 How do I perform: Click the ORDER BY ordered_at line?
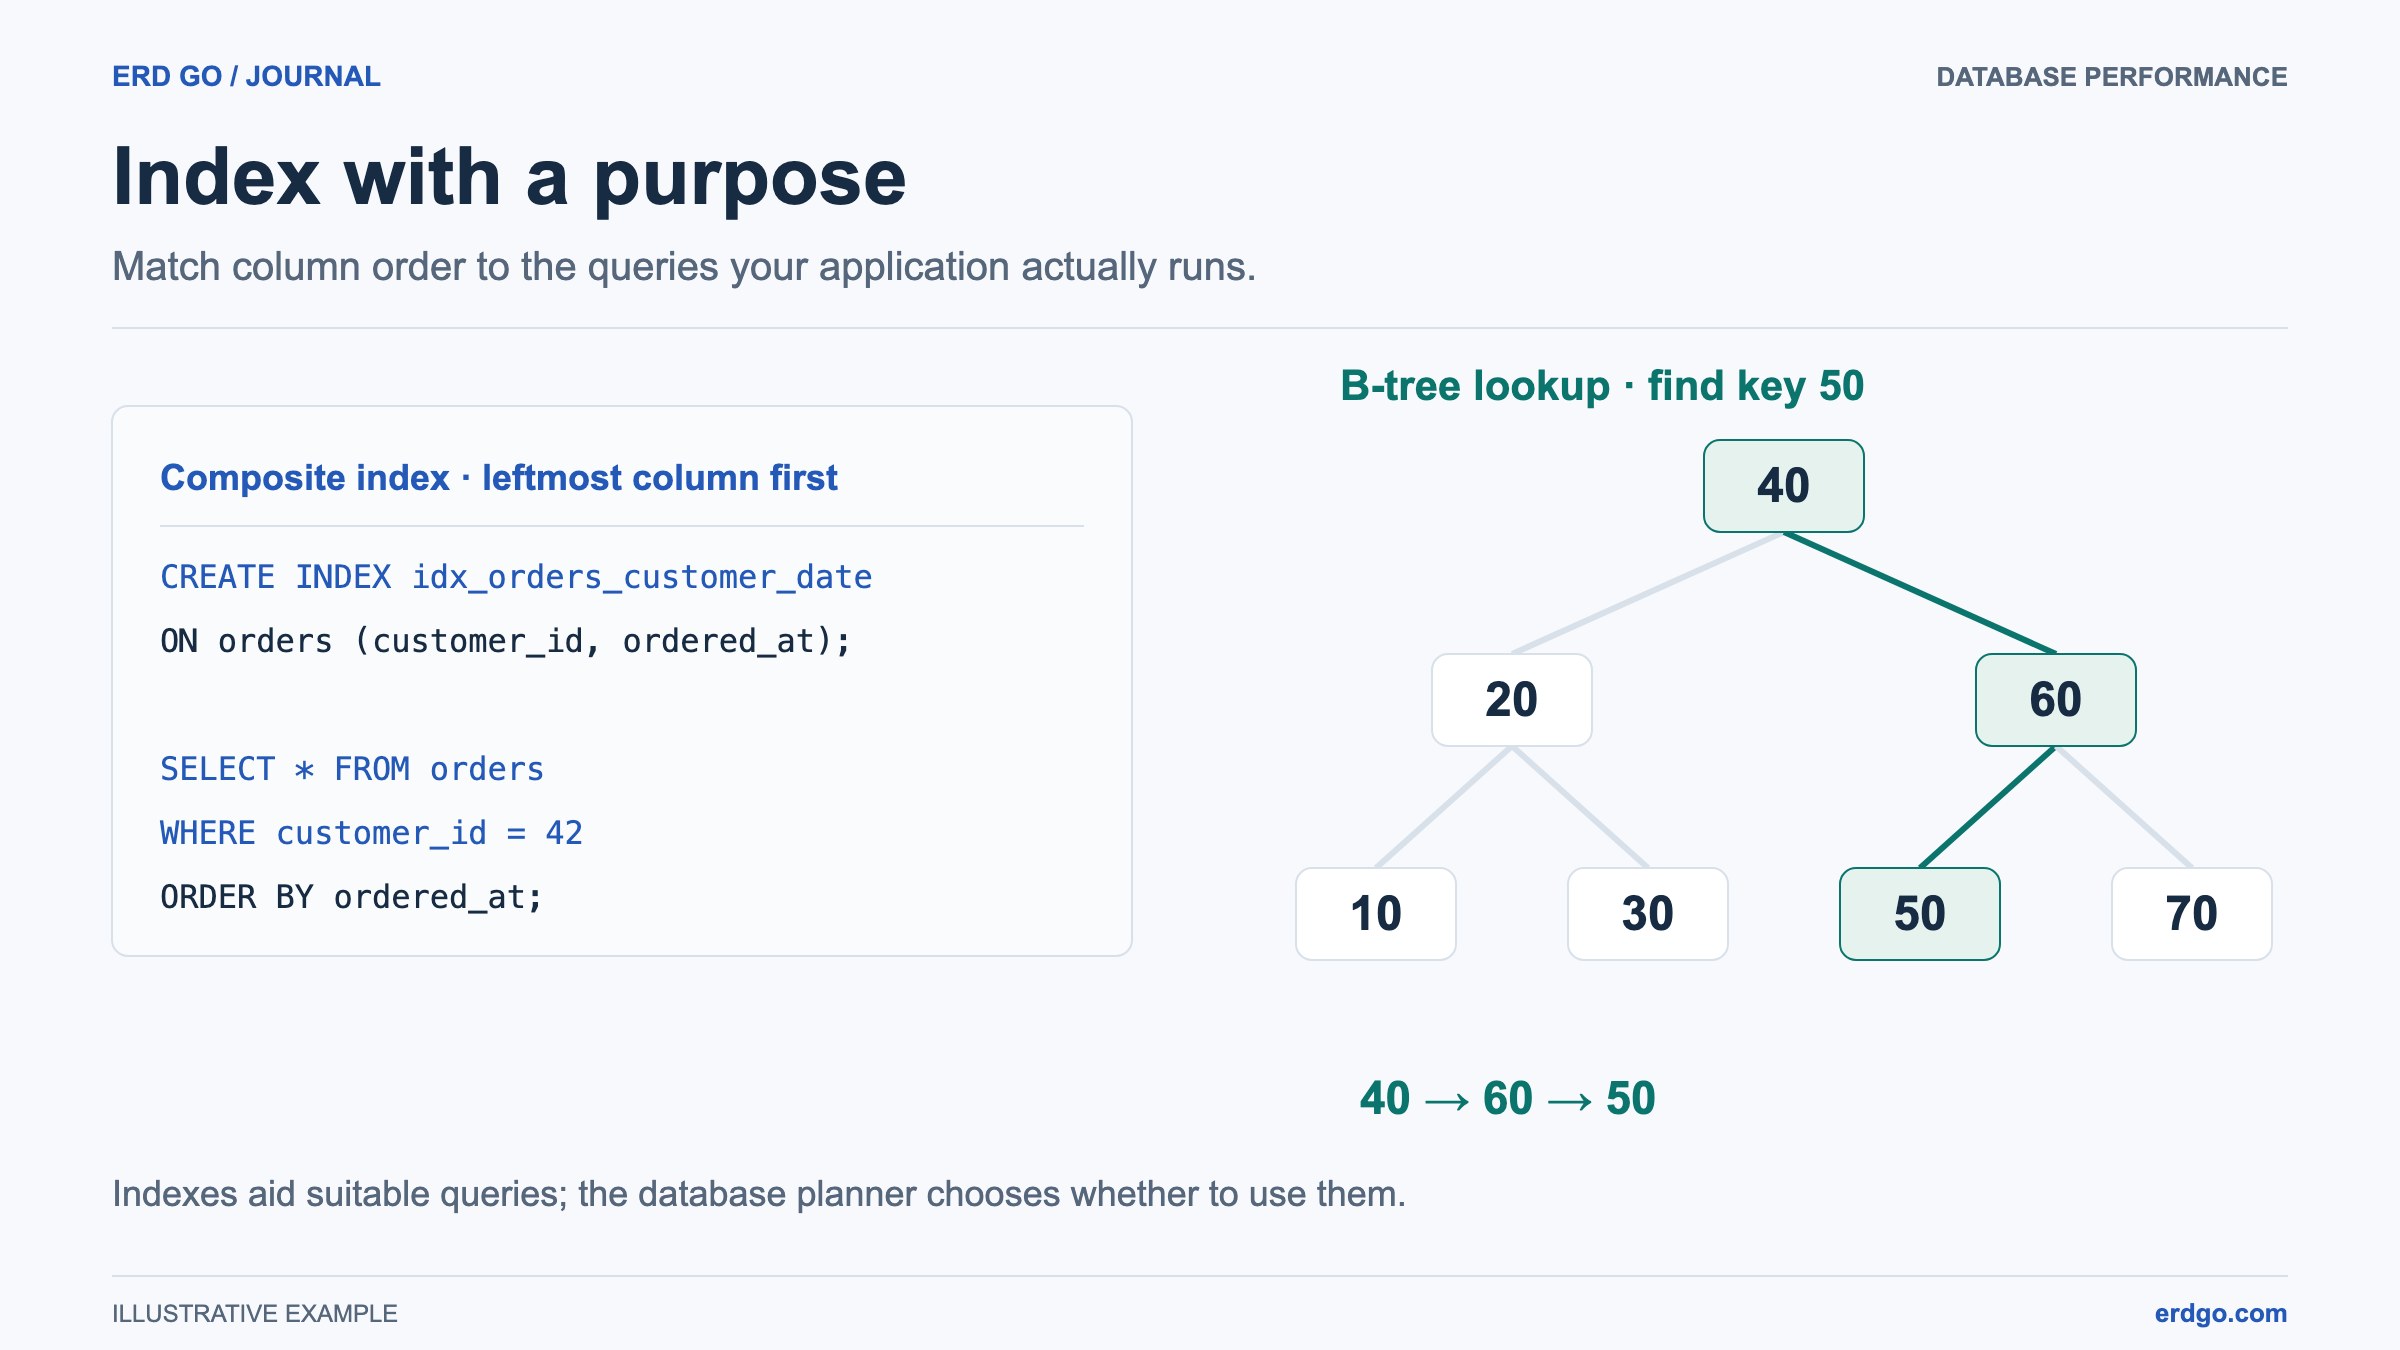[351, 897]
